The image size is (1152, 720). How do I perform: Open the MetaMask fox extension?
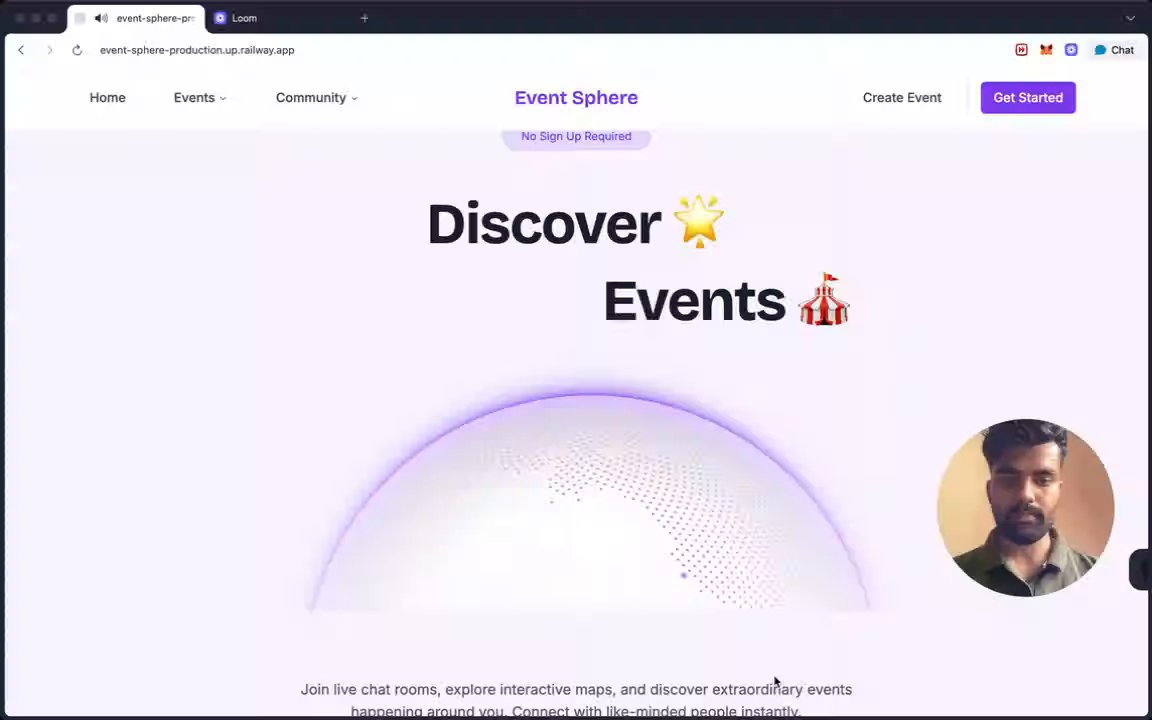click(x=1046, y=50)
